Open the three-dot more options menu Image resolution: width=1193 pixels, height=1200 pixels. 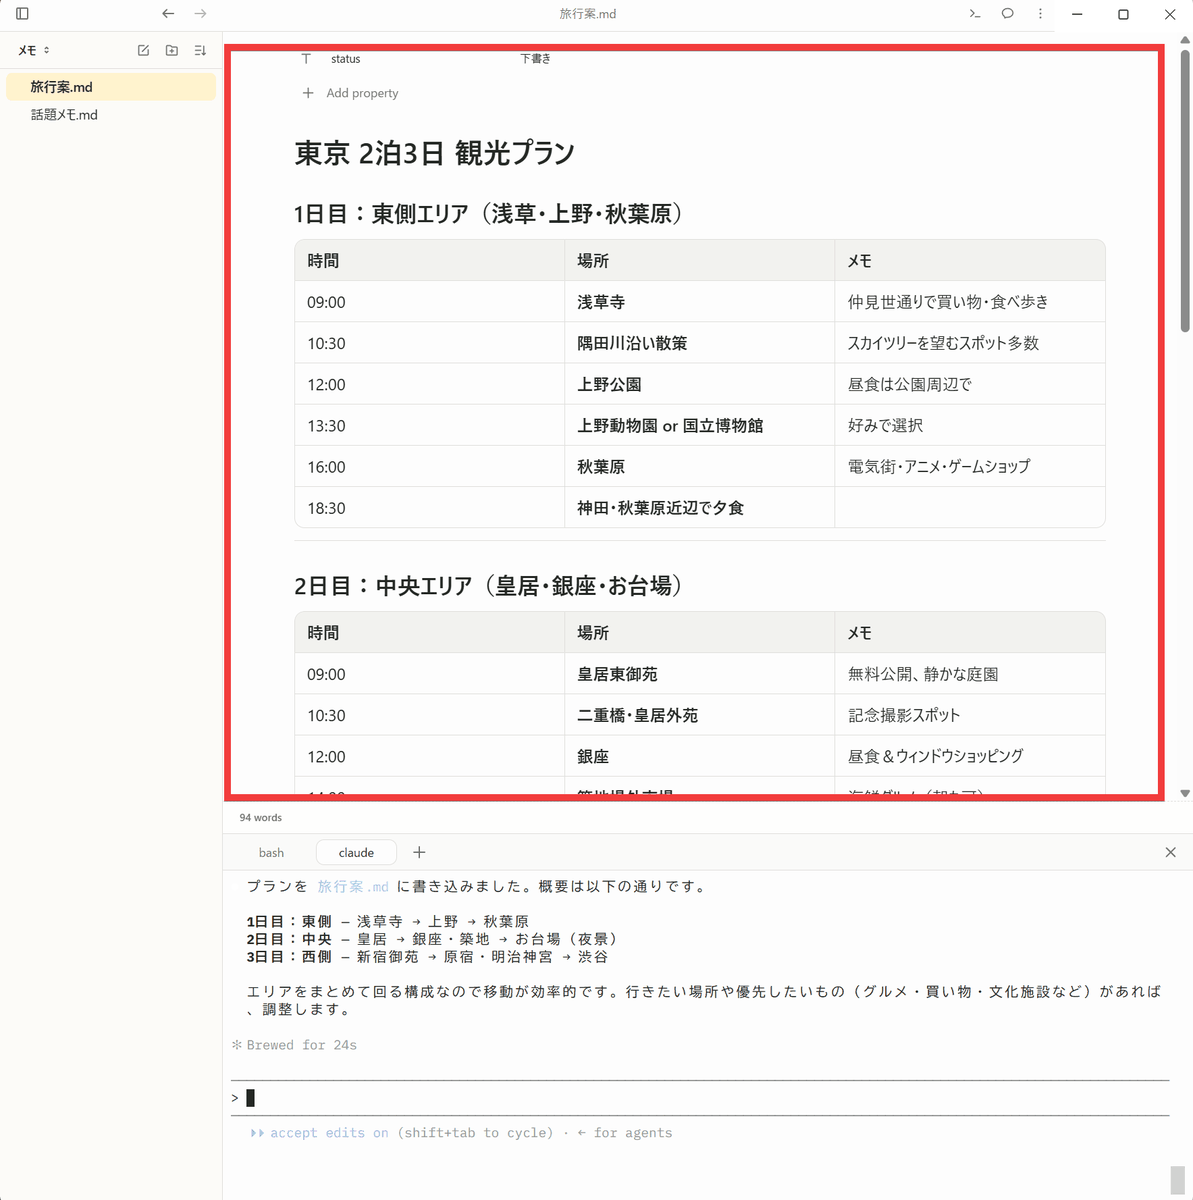coord(1040,14)
